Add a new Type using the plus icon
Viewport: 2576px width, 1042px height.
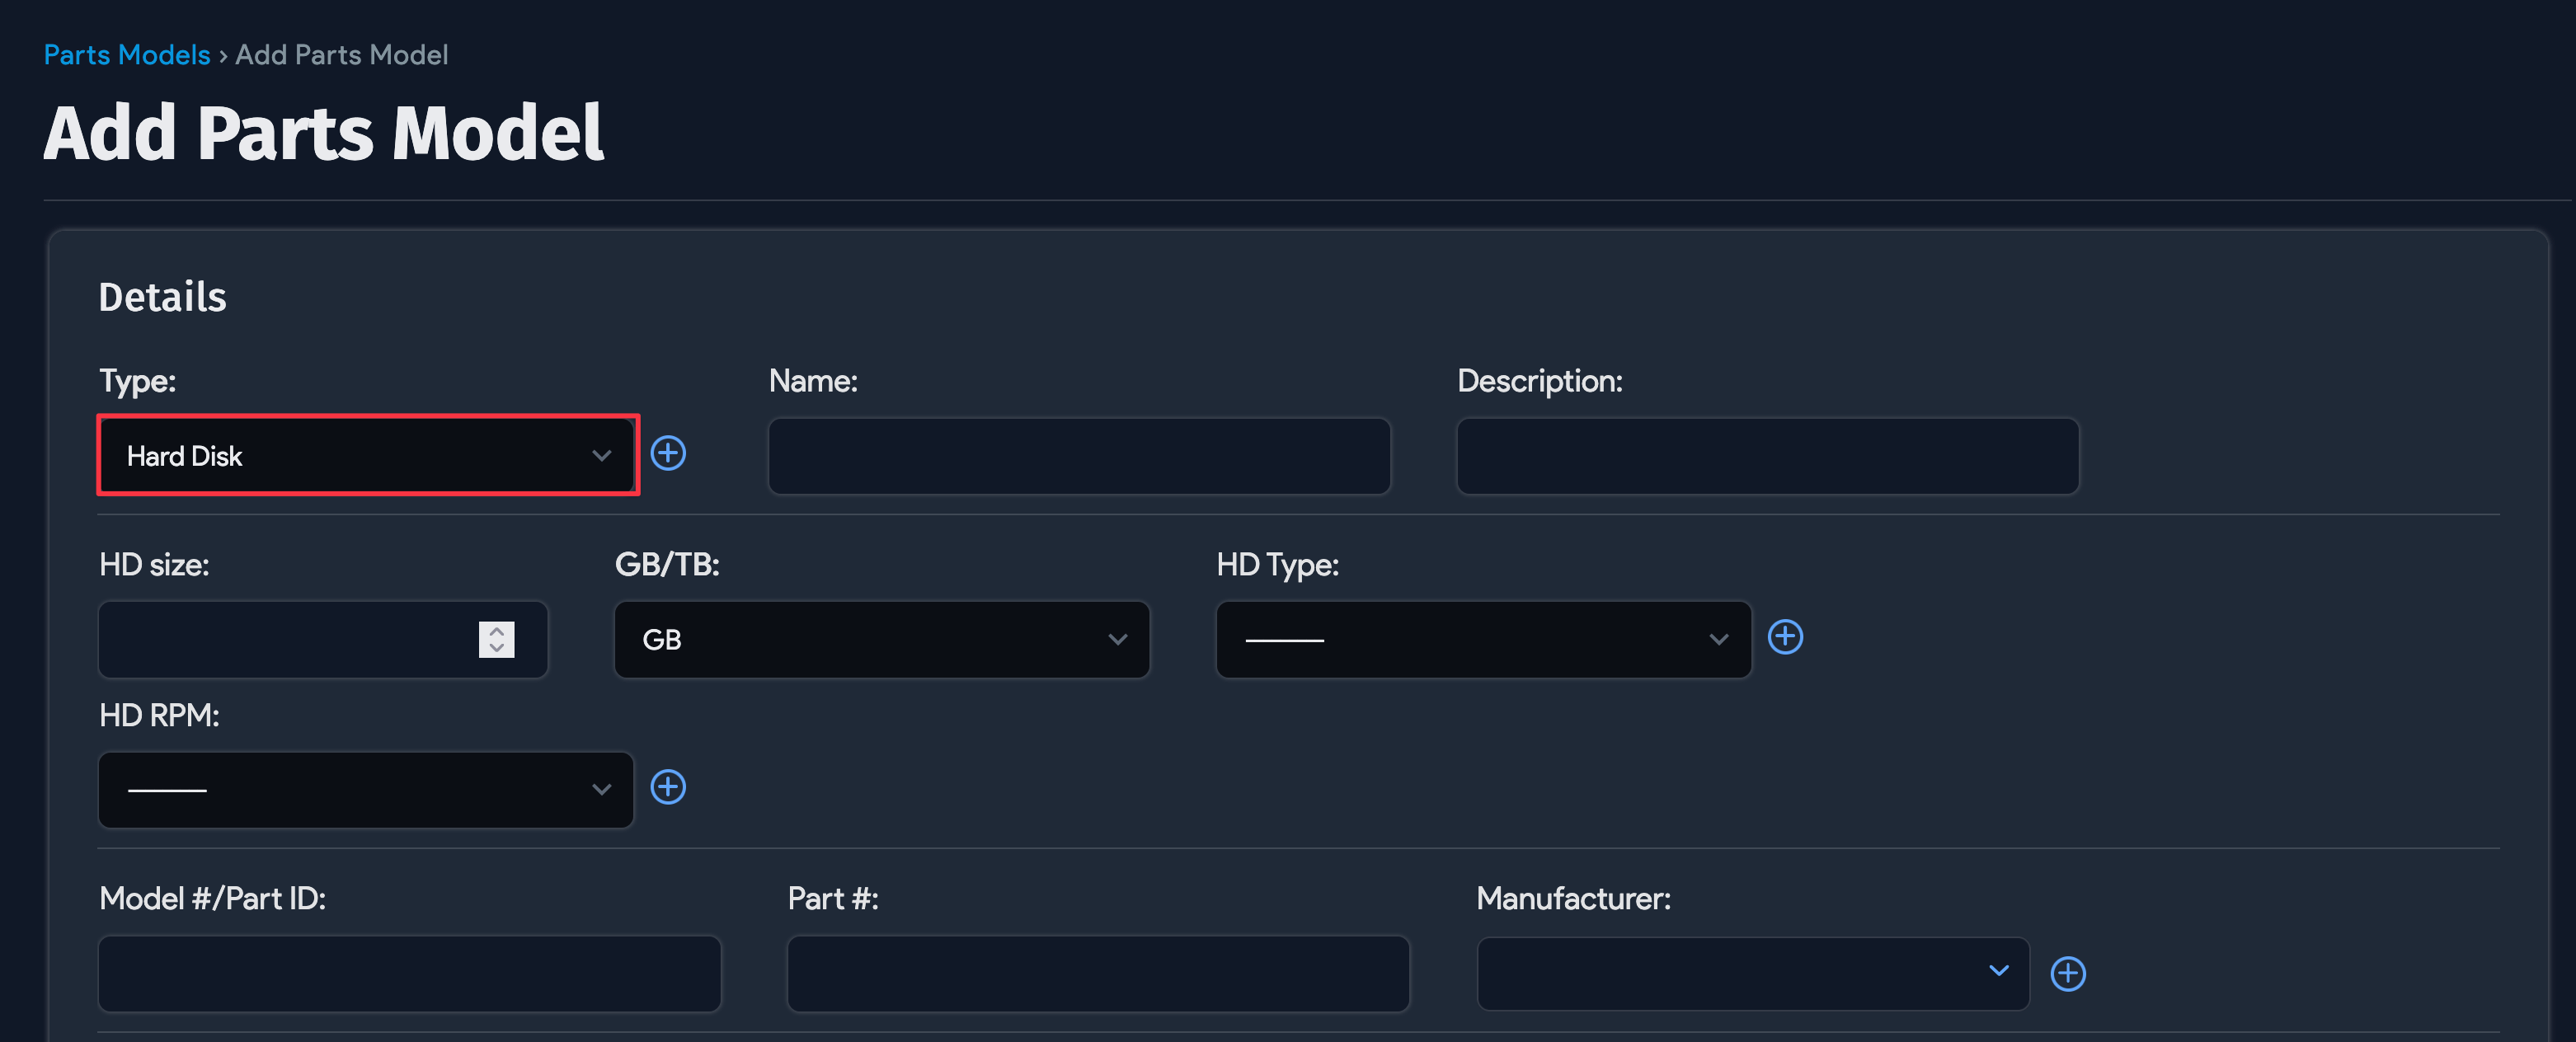[669, 454]
